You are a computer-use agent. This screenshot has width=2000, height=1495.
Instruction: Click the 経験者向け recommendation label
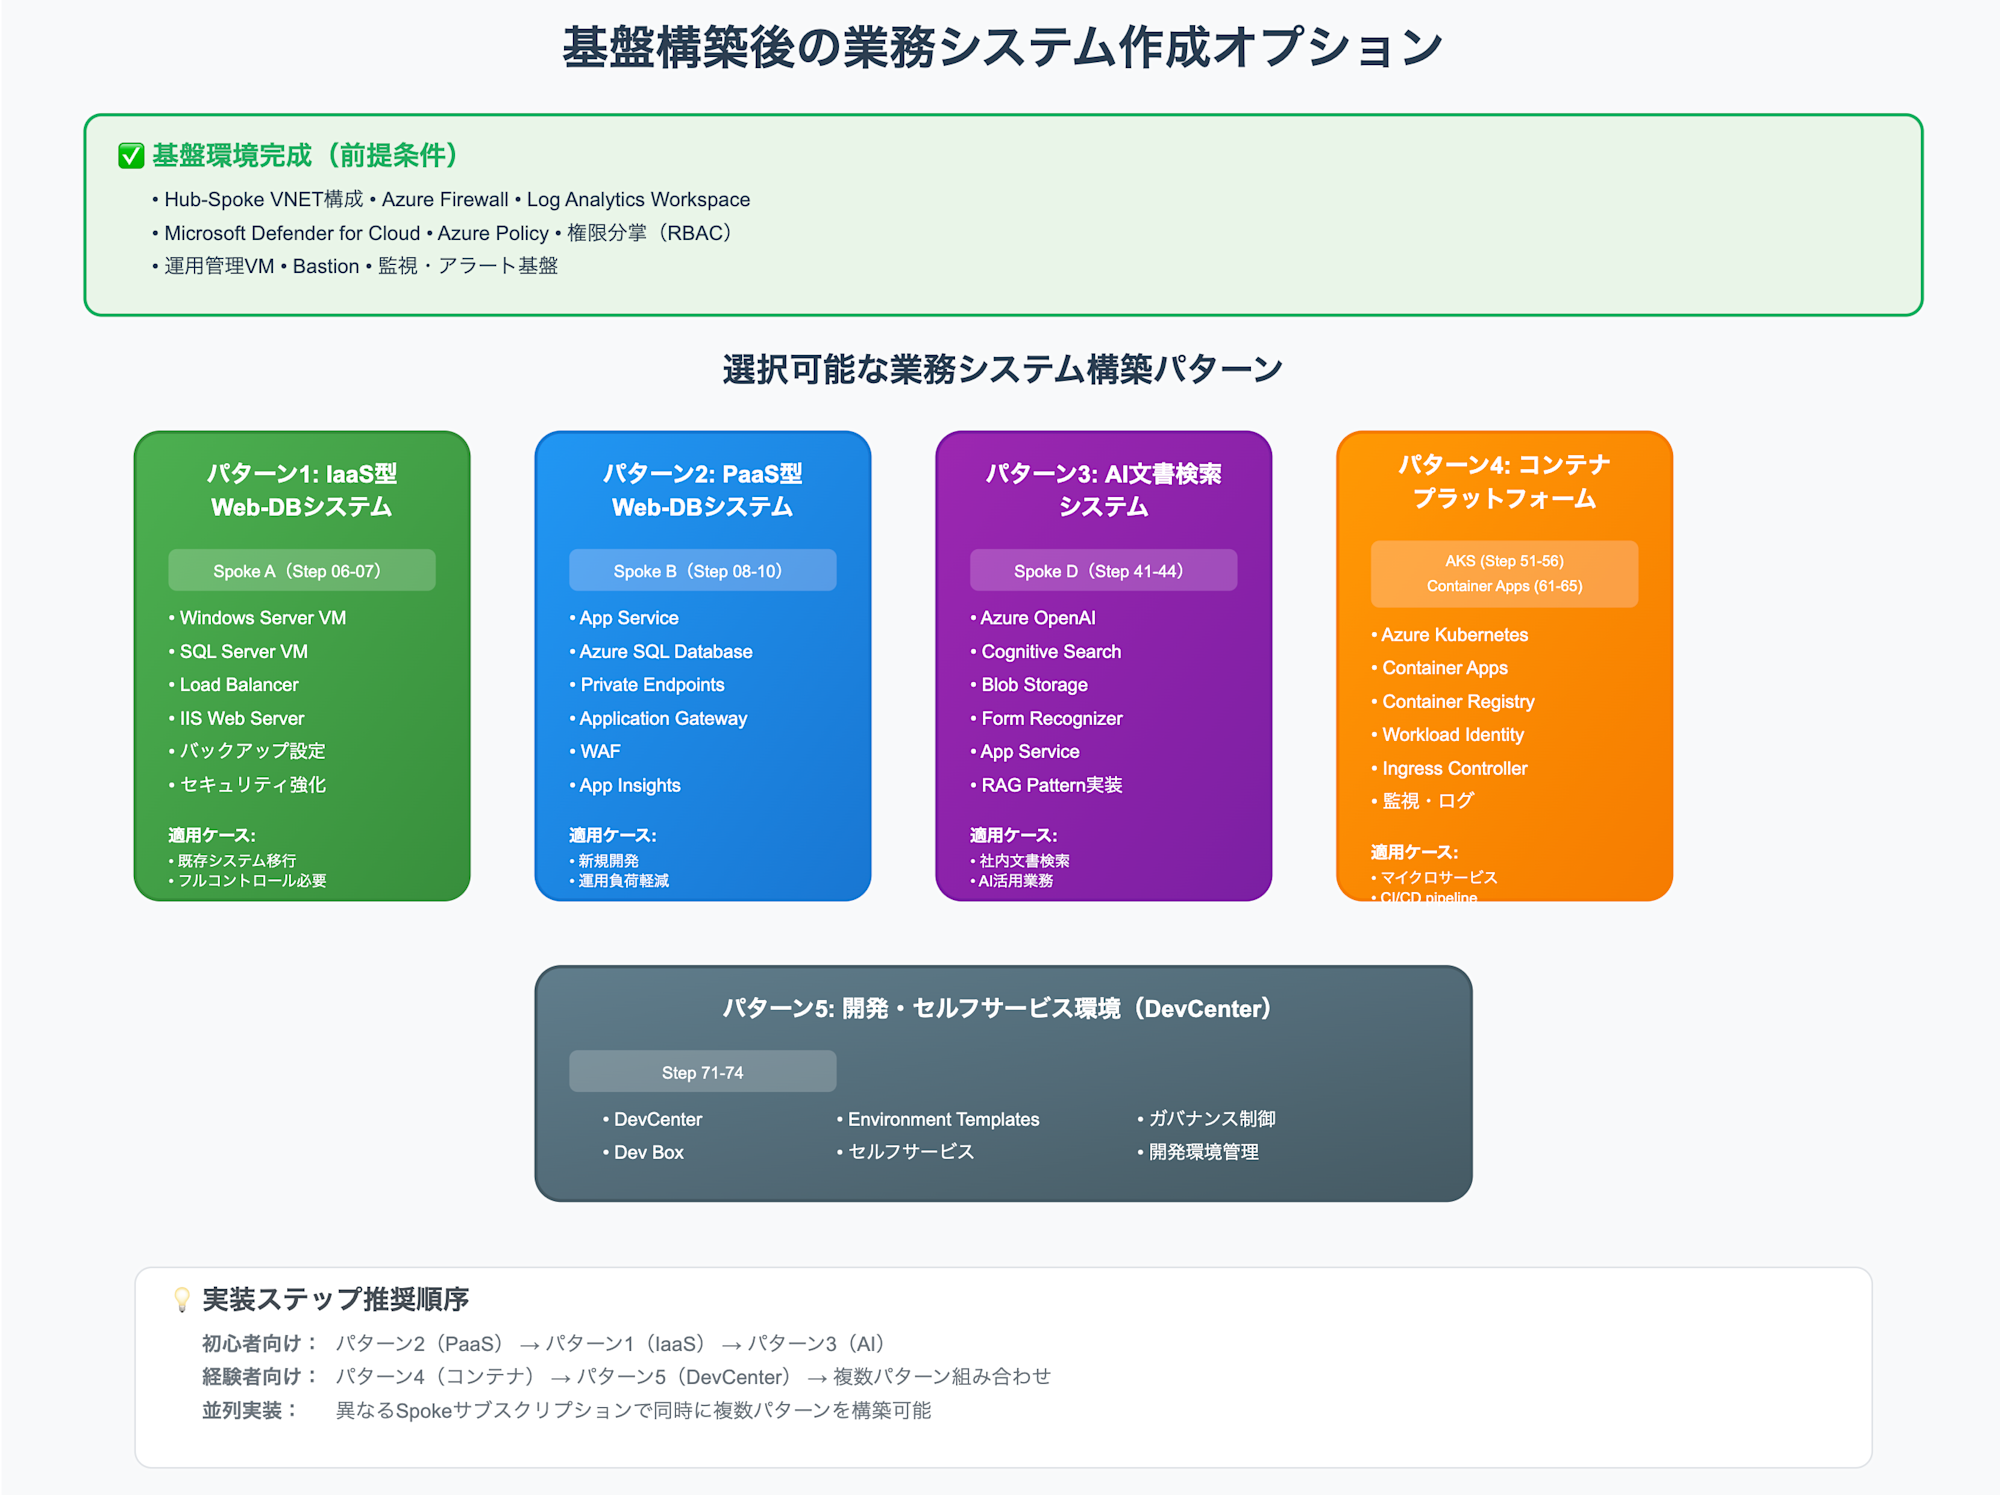tap(259, 1377)
